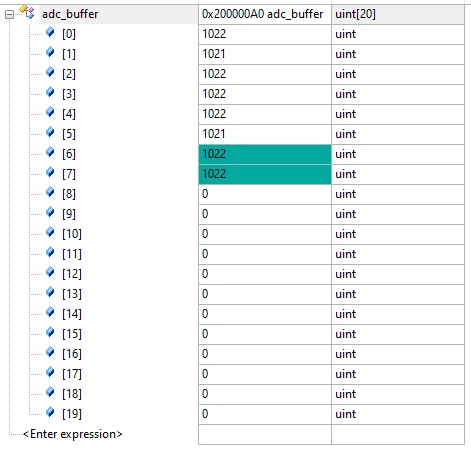Select the uint type cell of element [6]
This screenshot has height=451, width=471.
tap(398, 154)
